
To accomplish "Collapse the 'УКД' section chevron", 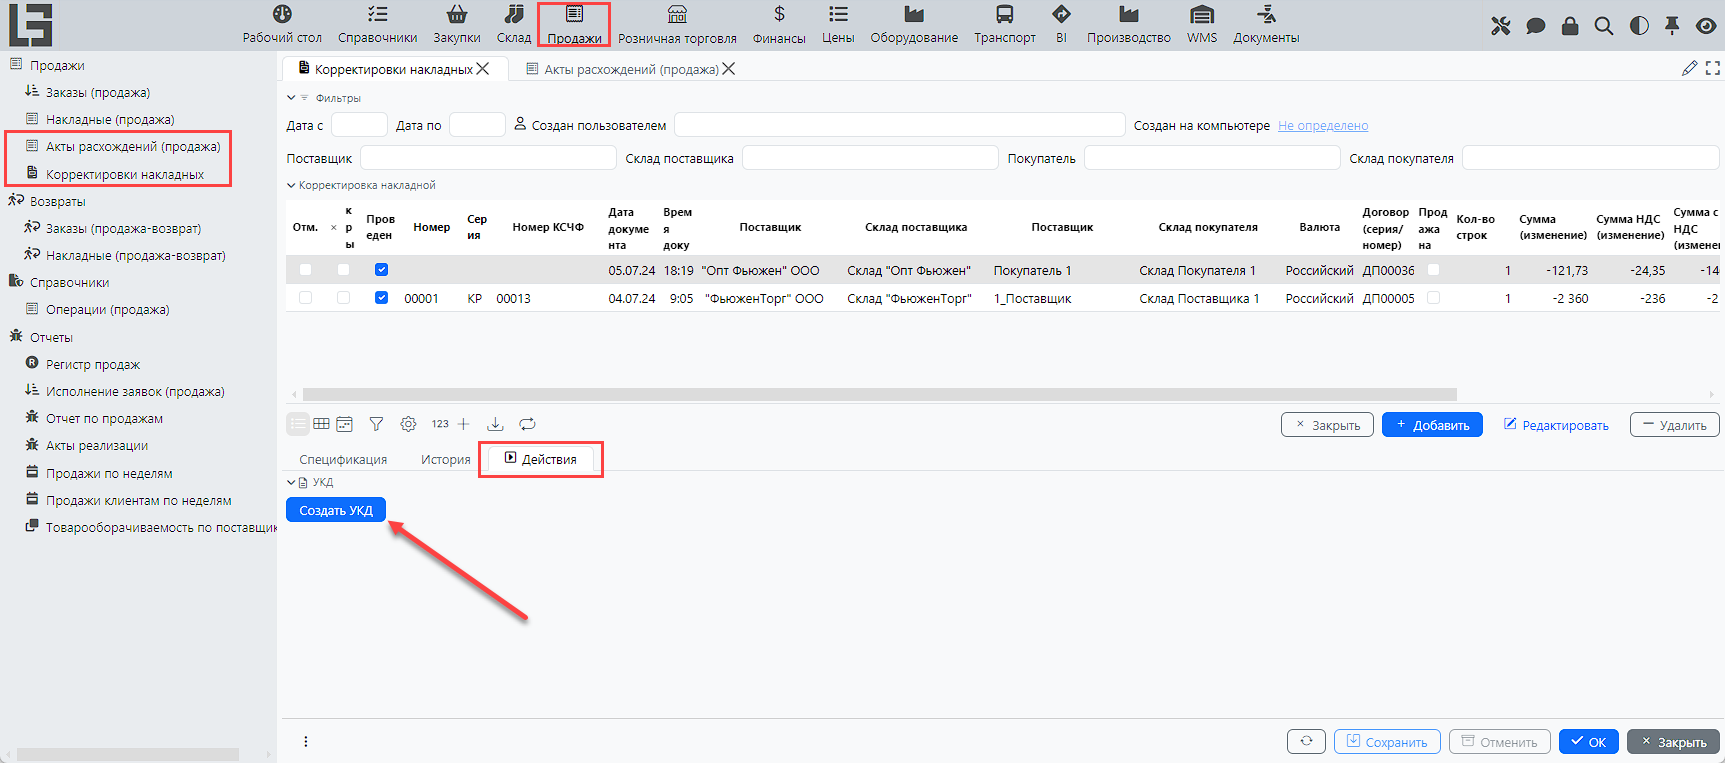I will click(x=291, y=482).
